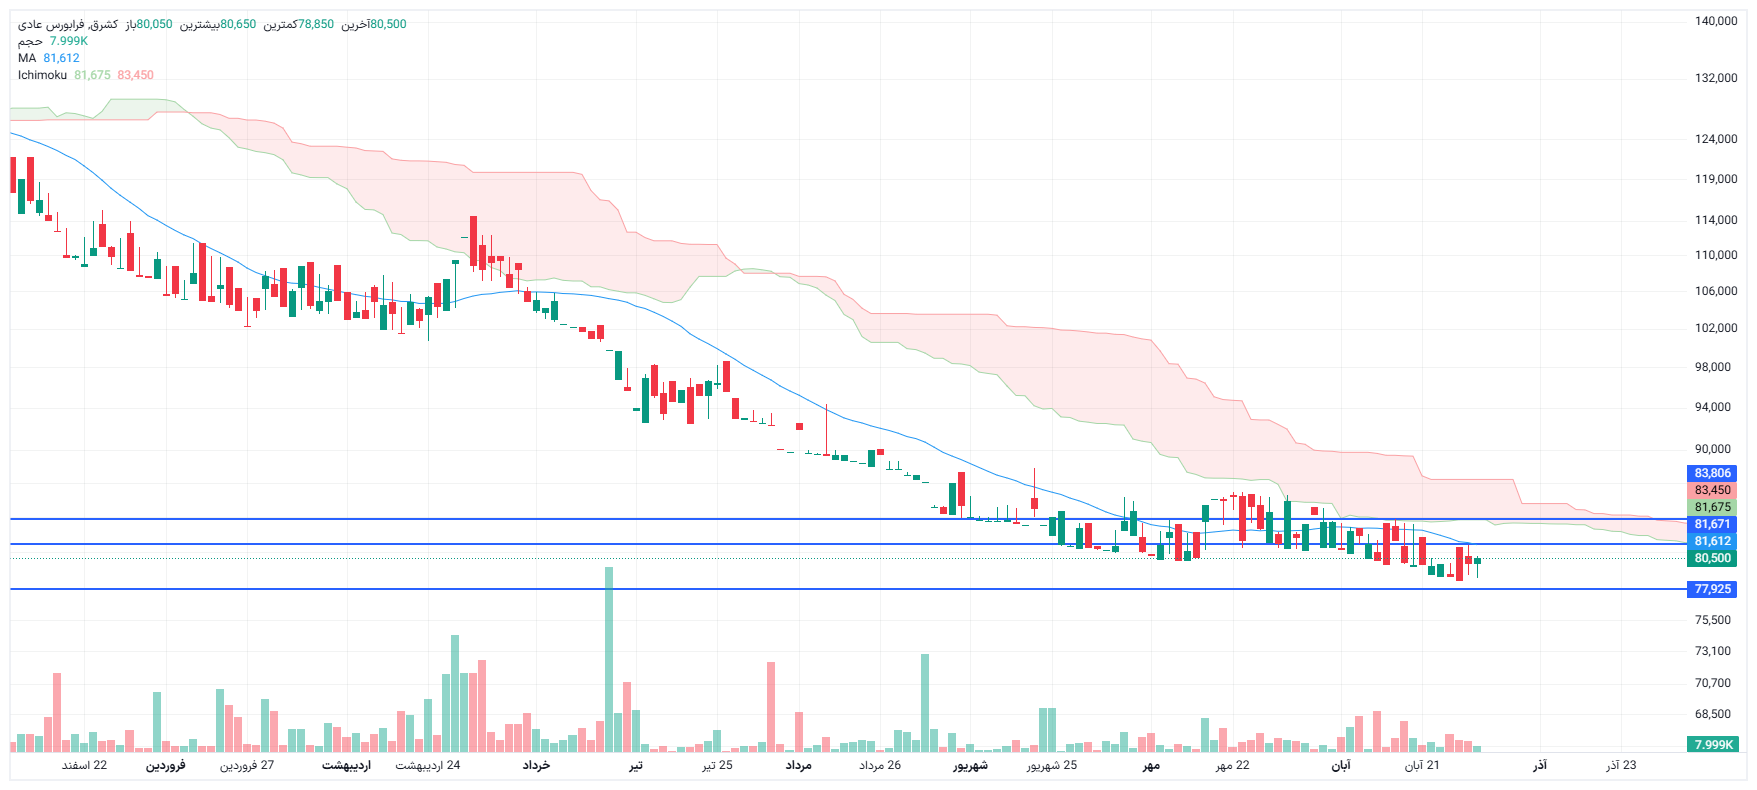Select the 81,671 horizontal line price label

pos(1712,524)
